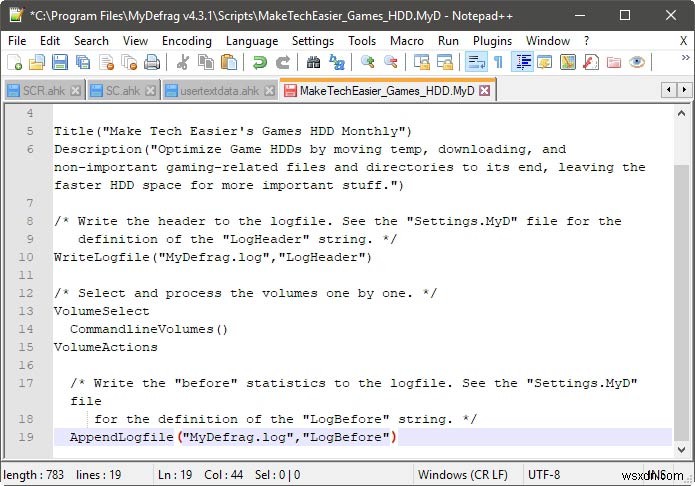Click User Defined Language dialog icon
This screenshot has height=486, width=695.
(545, 62)
